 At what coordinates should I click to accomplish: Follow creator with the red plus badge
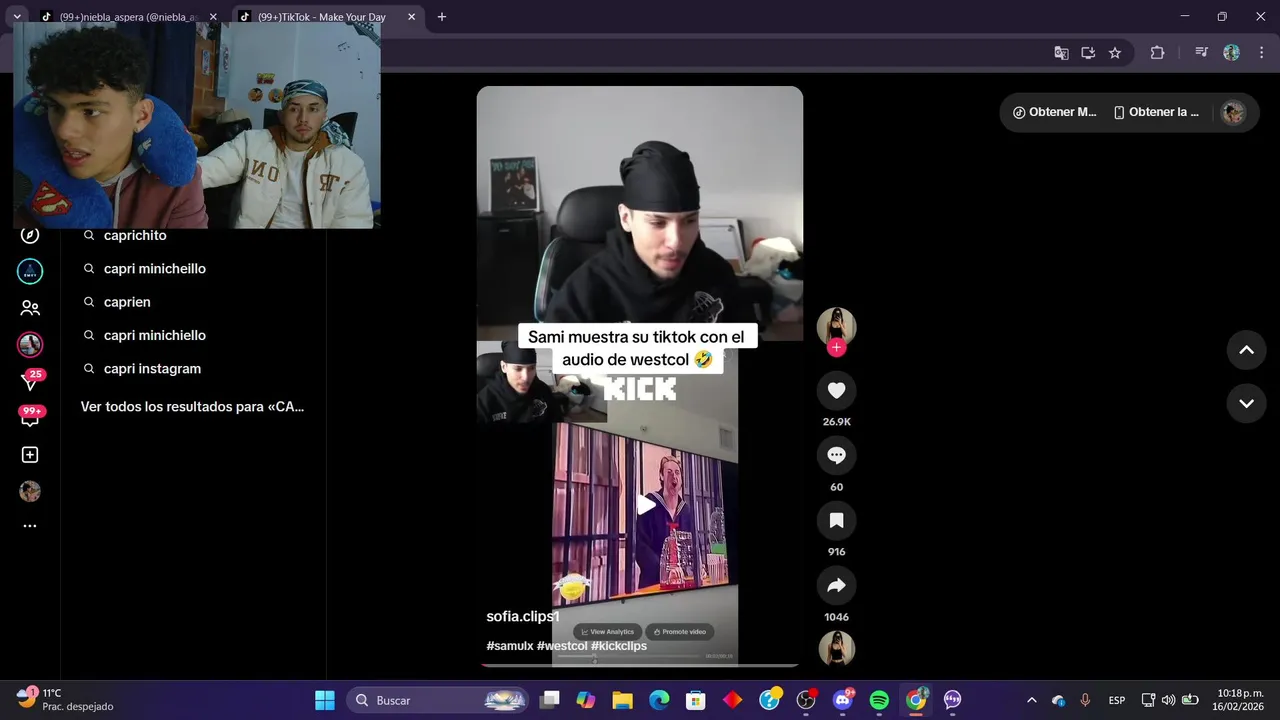tap(837, 348)
